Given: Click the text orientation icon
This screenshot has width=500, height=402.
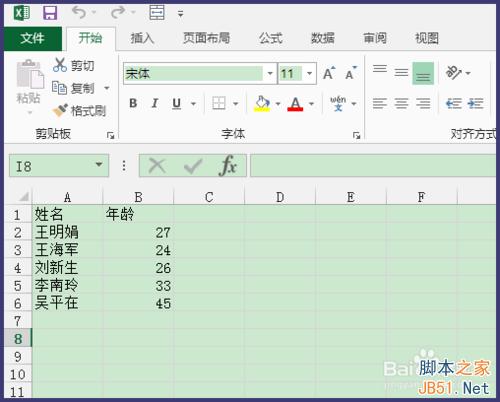Looking at the screenshot, I should 454,73.
